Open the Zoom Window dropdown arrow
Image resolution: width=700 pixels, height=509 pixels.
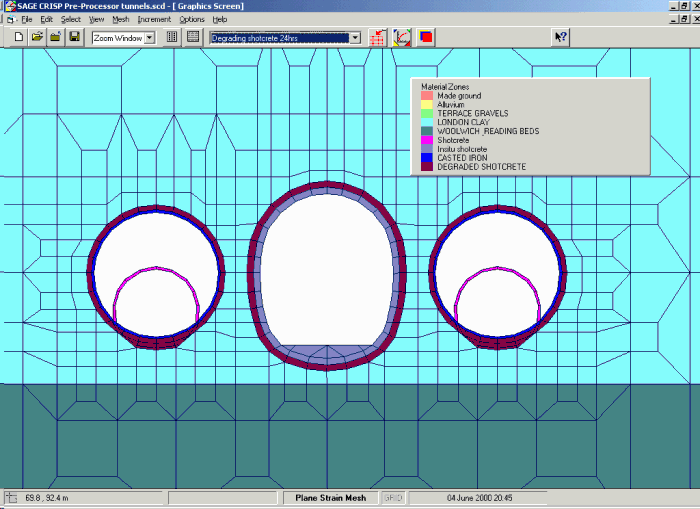coord(150,38)
